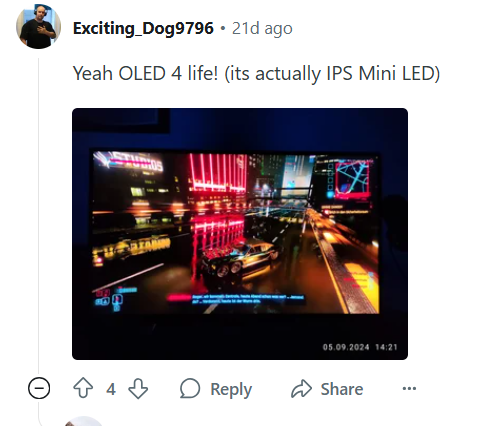Click the minimap shown in the photo
The width and height of the screenshot is (501, 426).
pos(354,178)
